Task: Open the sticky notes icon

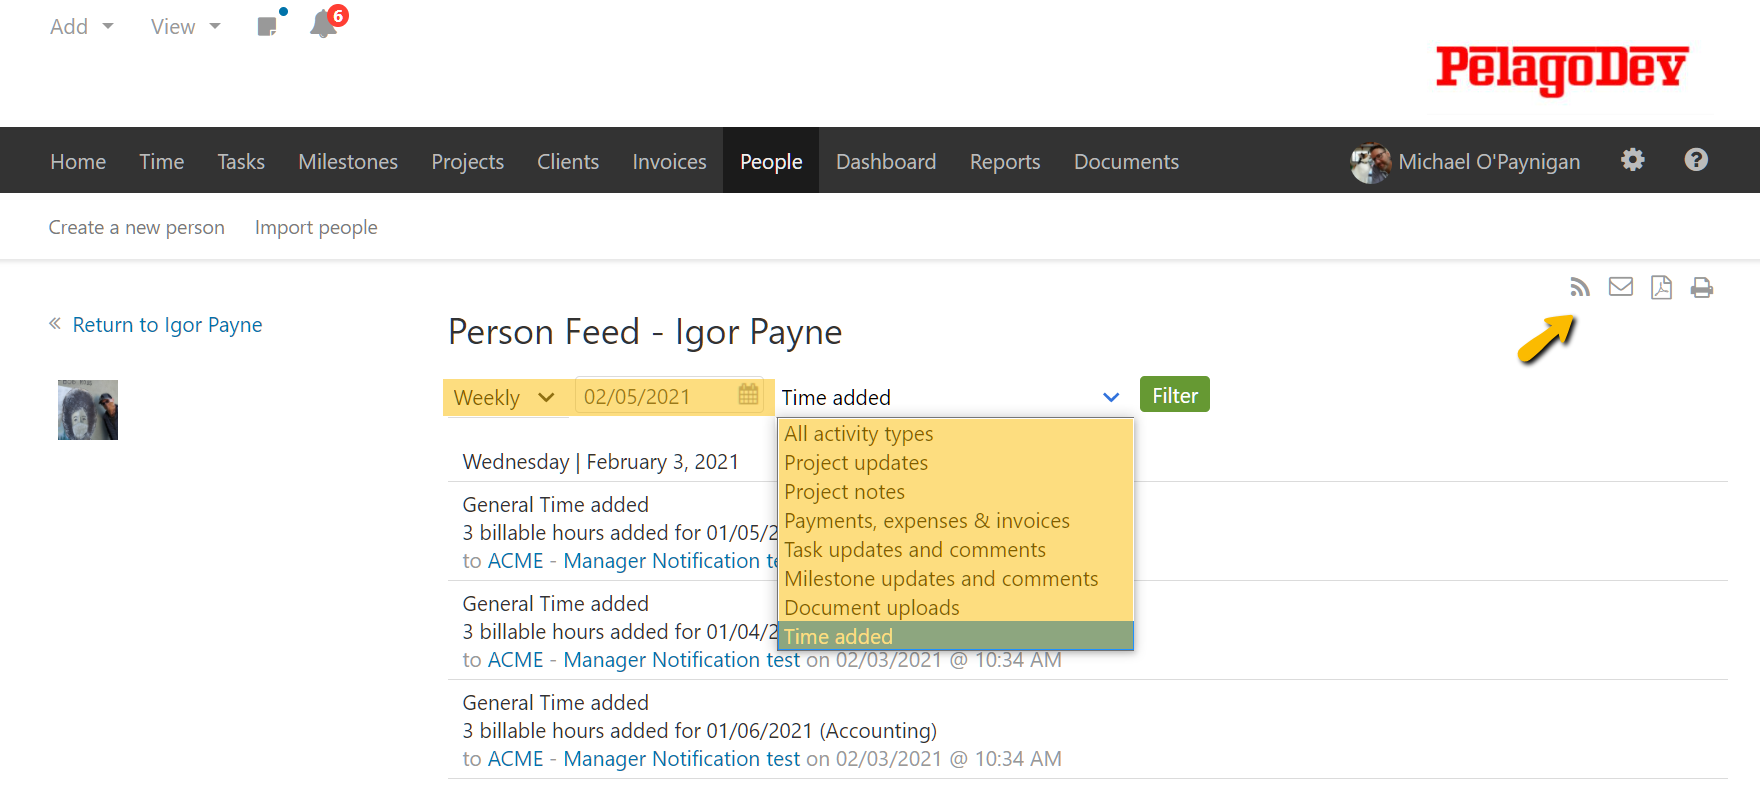Action: [x=267, y=27]
